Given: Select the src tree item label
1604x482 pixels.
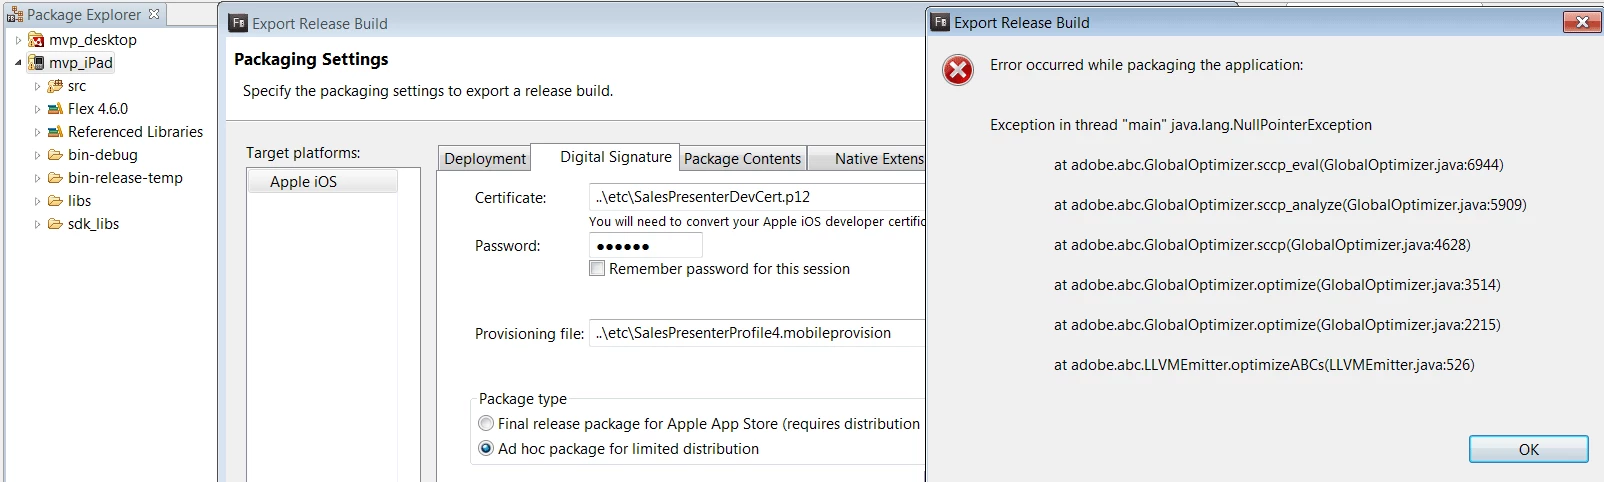Looking at the screenshot, I should click(x=77, y=86).
